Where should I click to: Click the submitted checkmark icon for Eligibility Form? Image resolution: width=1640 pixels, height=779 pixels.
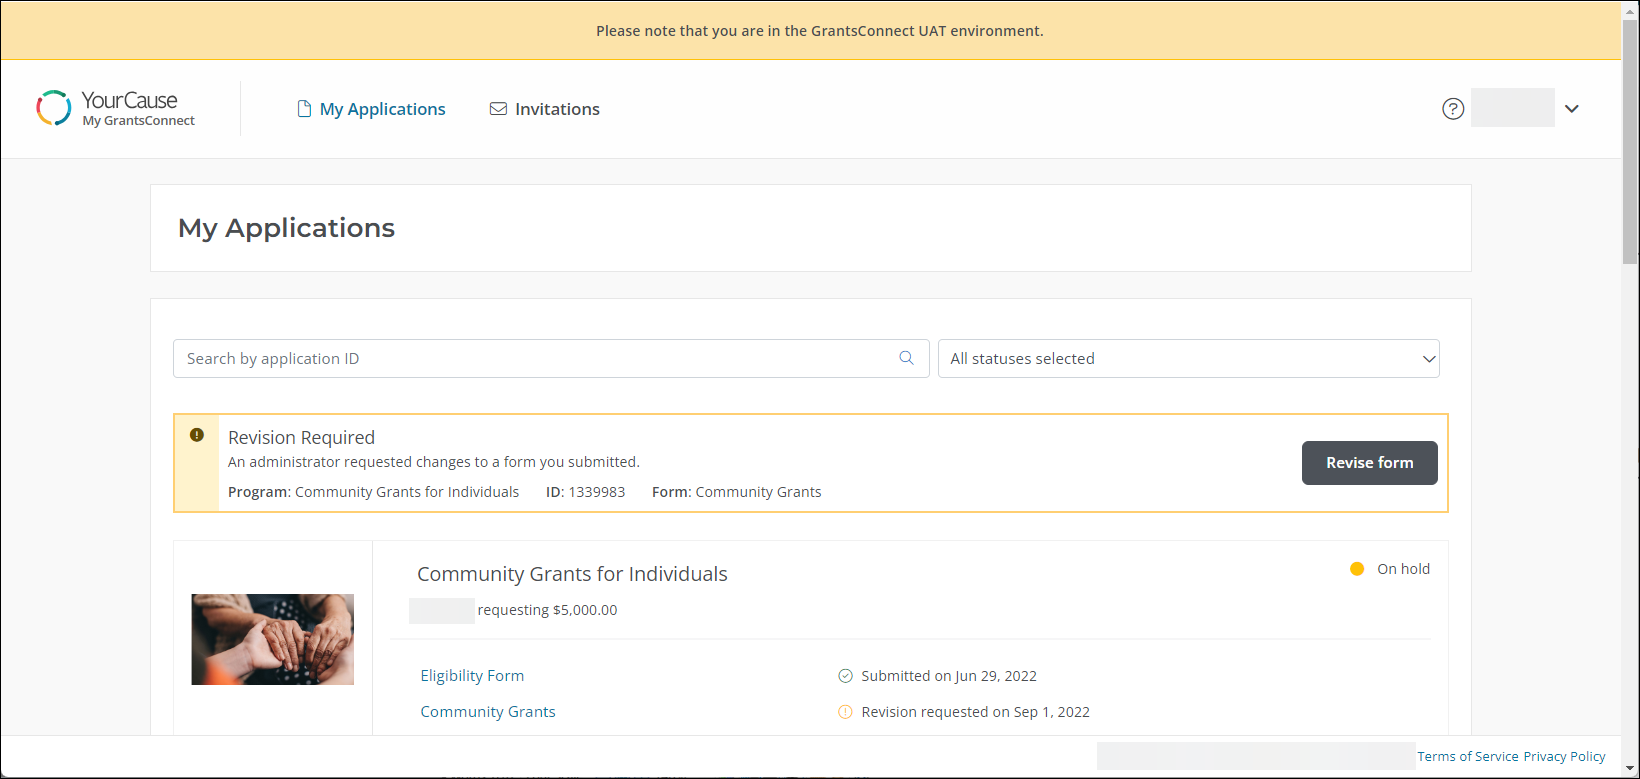(845, 676)
